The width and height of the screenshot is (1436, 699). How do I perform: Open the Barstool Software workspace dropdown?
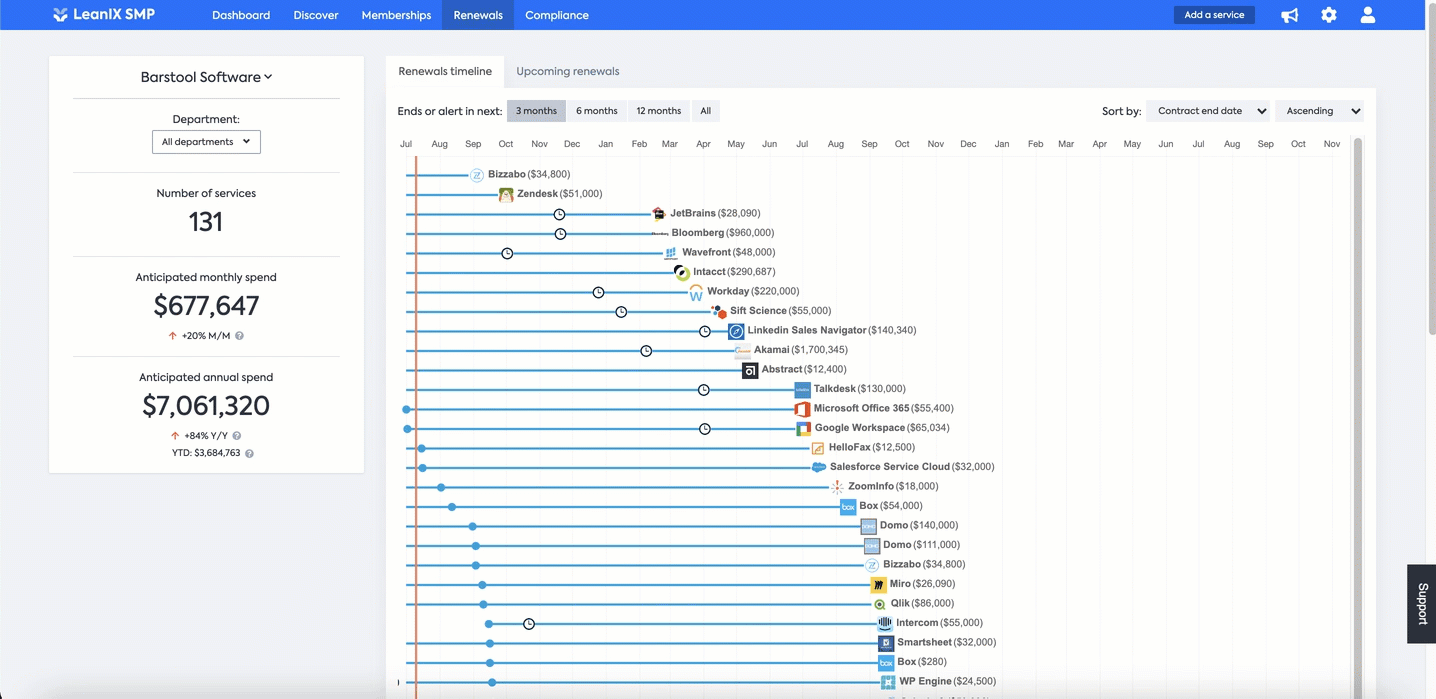point(206,77)
